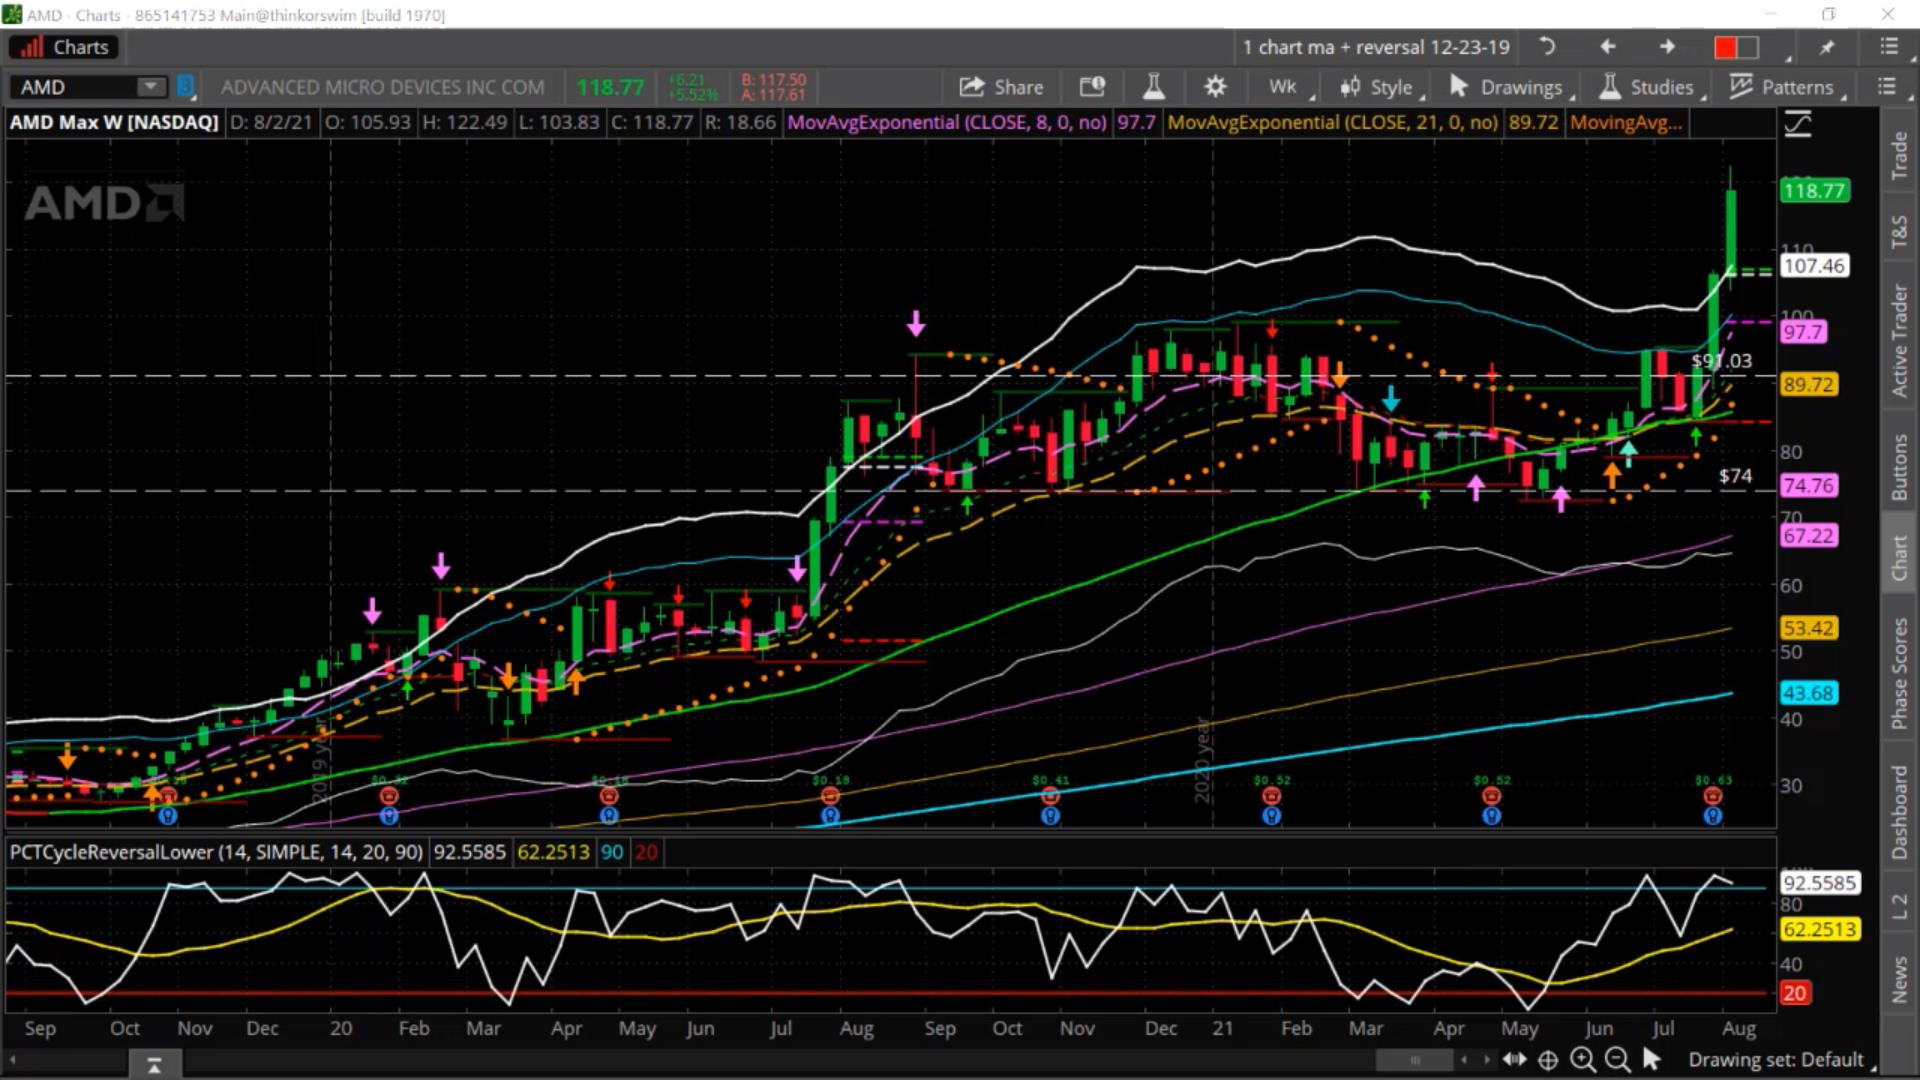This screenshot has height=1080, width=1920.
Task: Open the Style menu
Action: coord(1380,87)
